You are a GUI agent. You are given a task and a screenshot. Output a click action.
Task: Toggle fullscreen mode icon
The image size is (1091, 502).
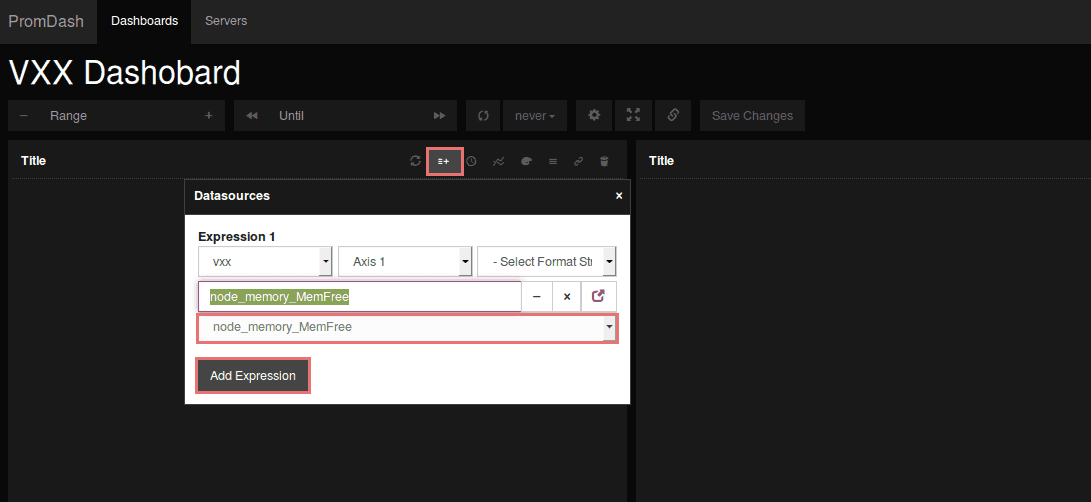(x=633, y=115)
